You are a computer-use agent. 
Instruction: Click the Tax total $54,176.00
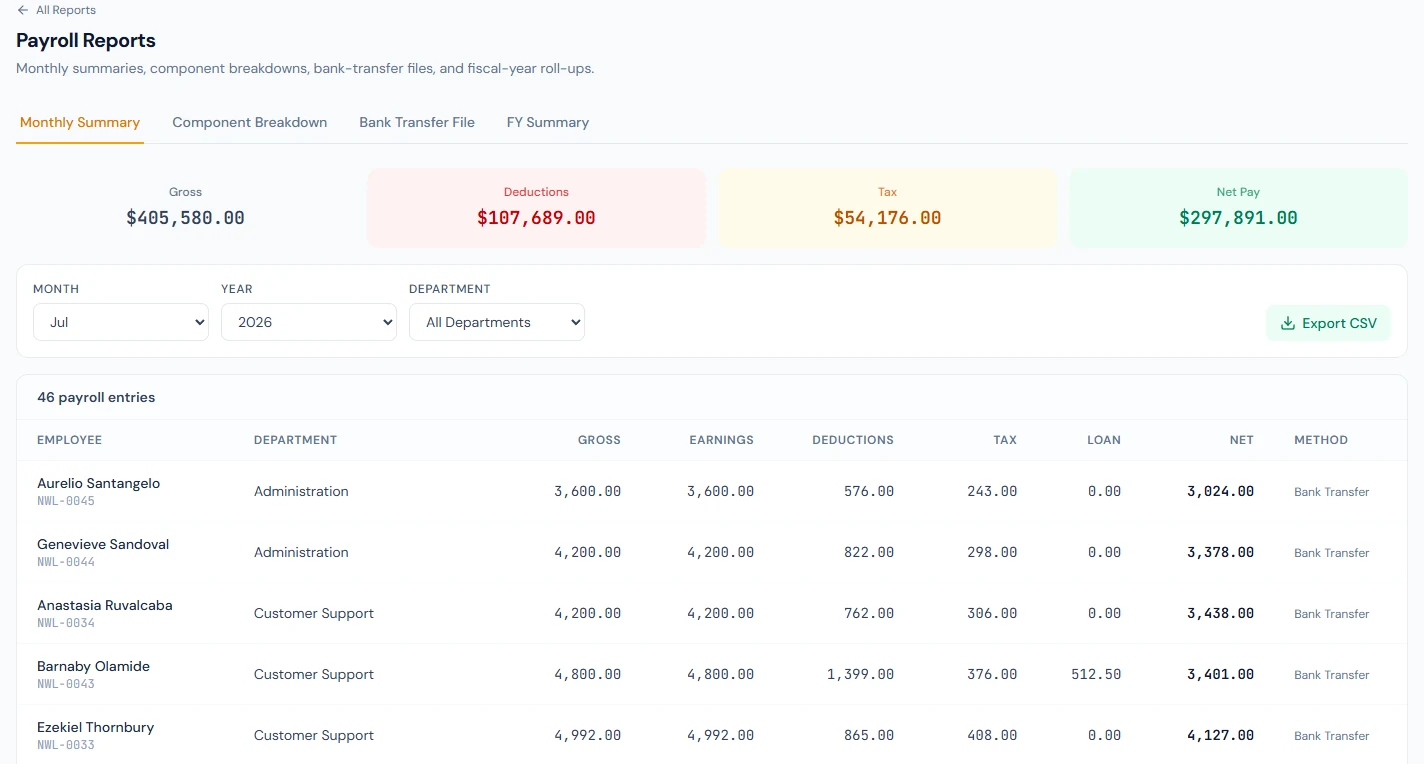coord(888,218)
